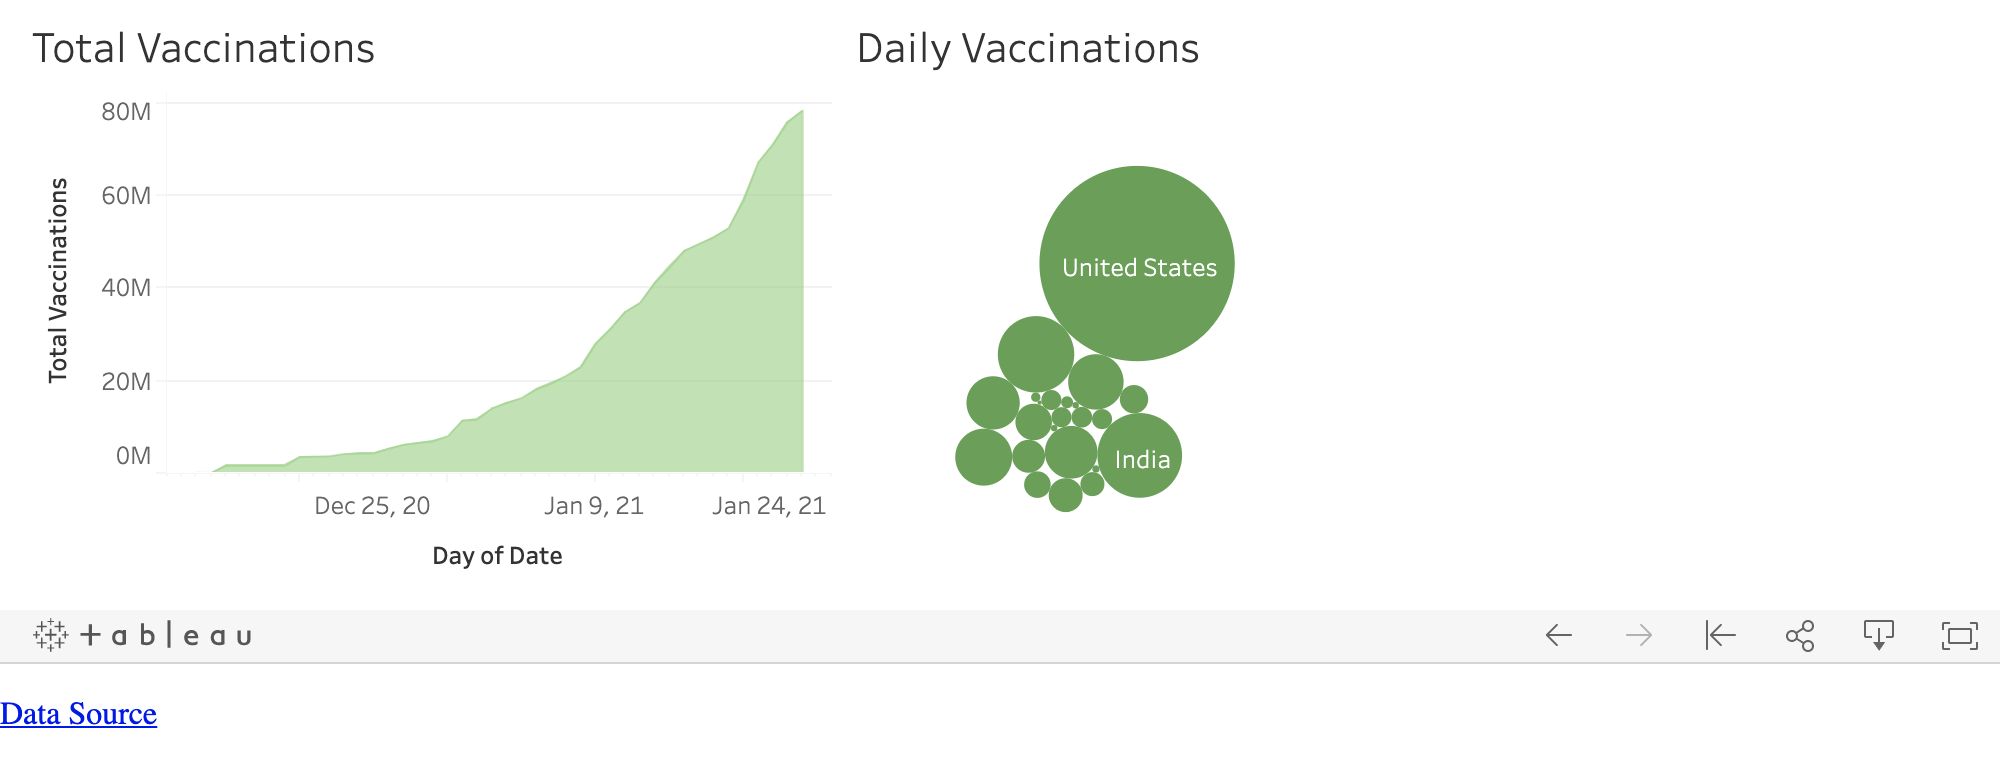This screenshot has width=2014, height=768.
Task: Revert view using the reset arrow icon
Action: point(1720,635)
